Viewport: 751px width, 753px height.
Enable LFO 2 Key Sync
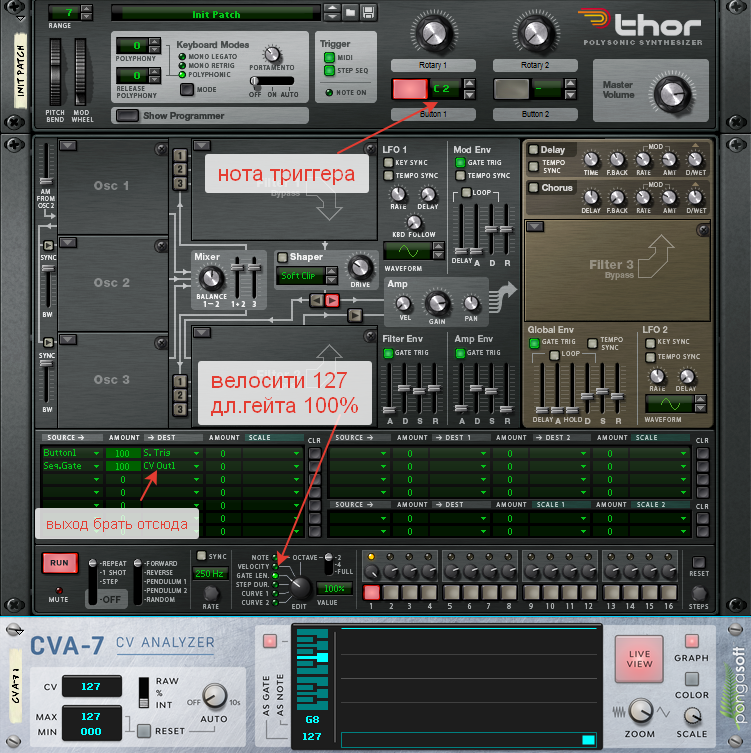click(650, 343)
